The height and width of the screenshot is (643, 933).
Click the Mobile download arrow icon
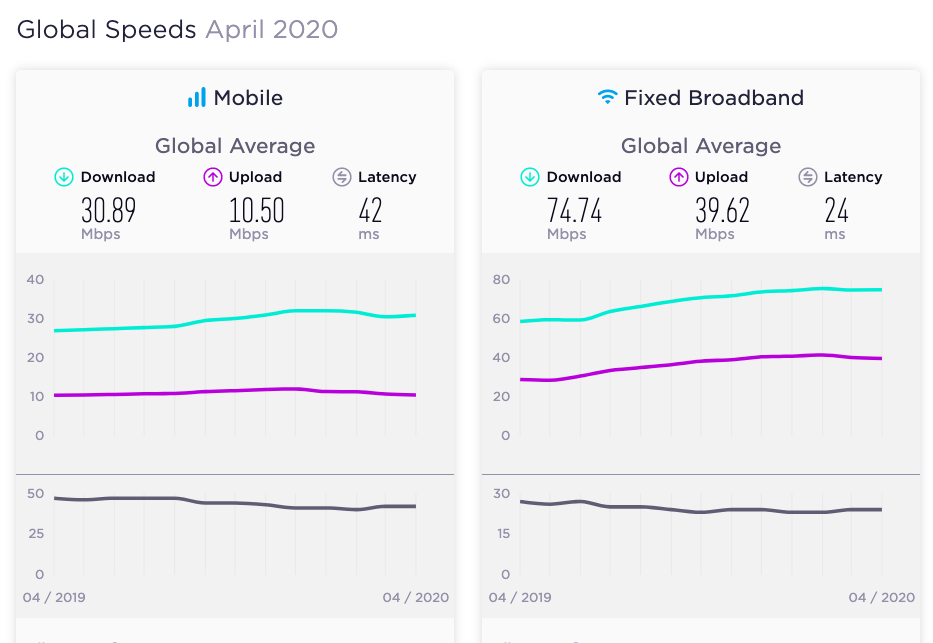coord(64,177)
